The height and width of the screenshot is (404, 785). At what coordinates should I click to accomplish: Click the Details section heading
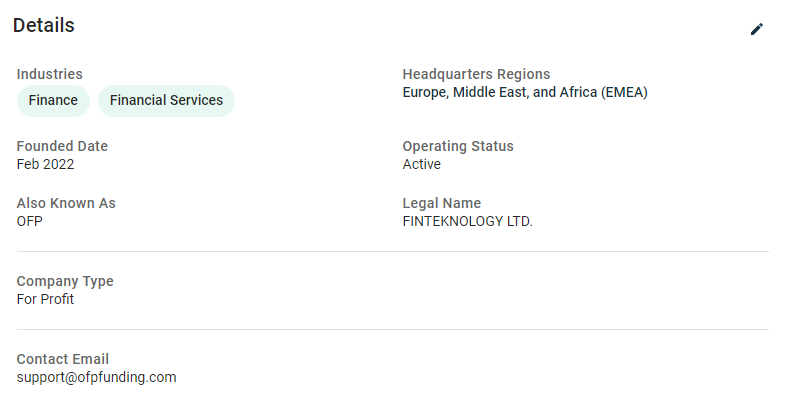pos(44,26)
